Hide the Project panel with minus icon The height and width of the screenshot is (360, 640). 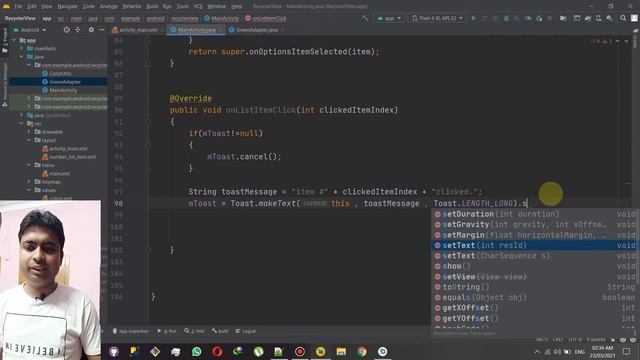[102, 30]
